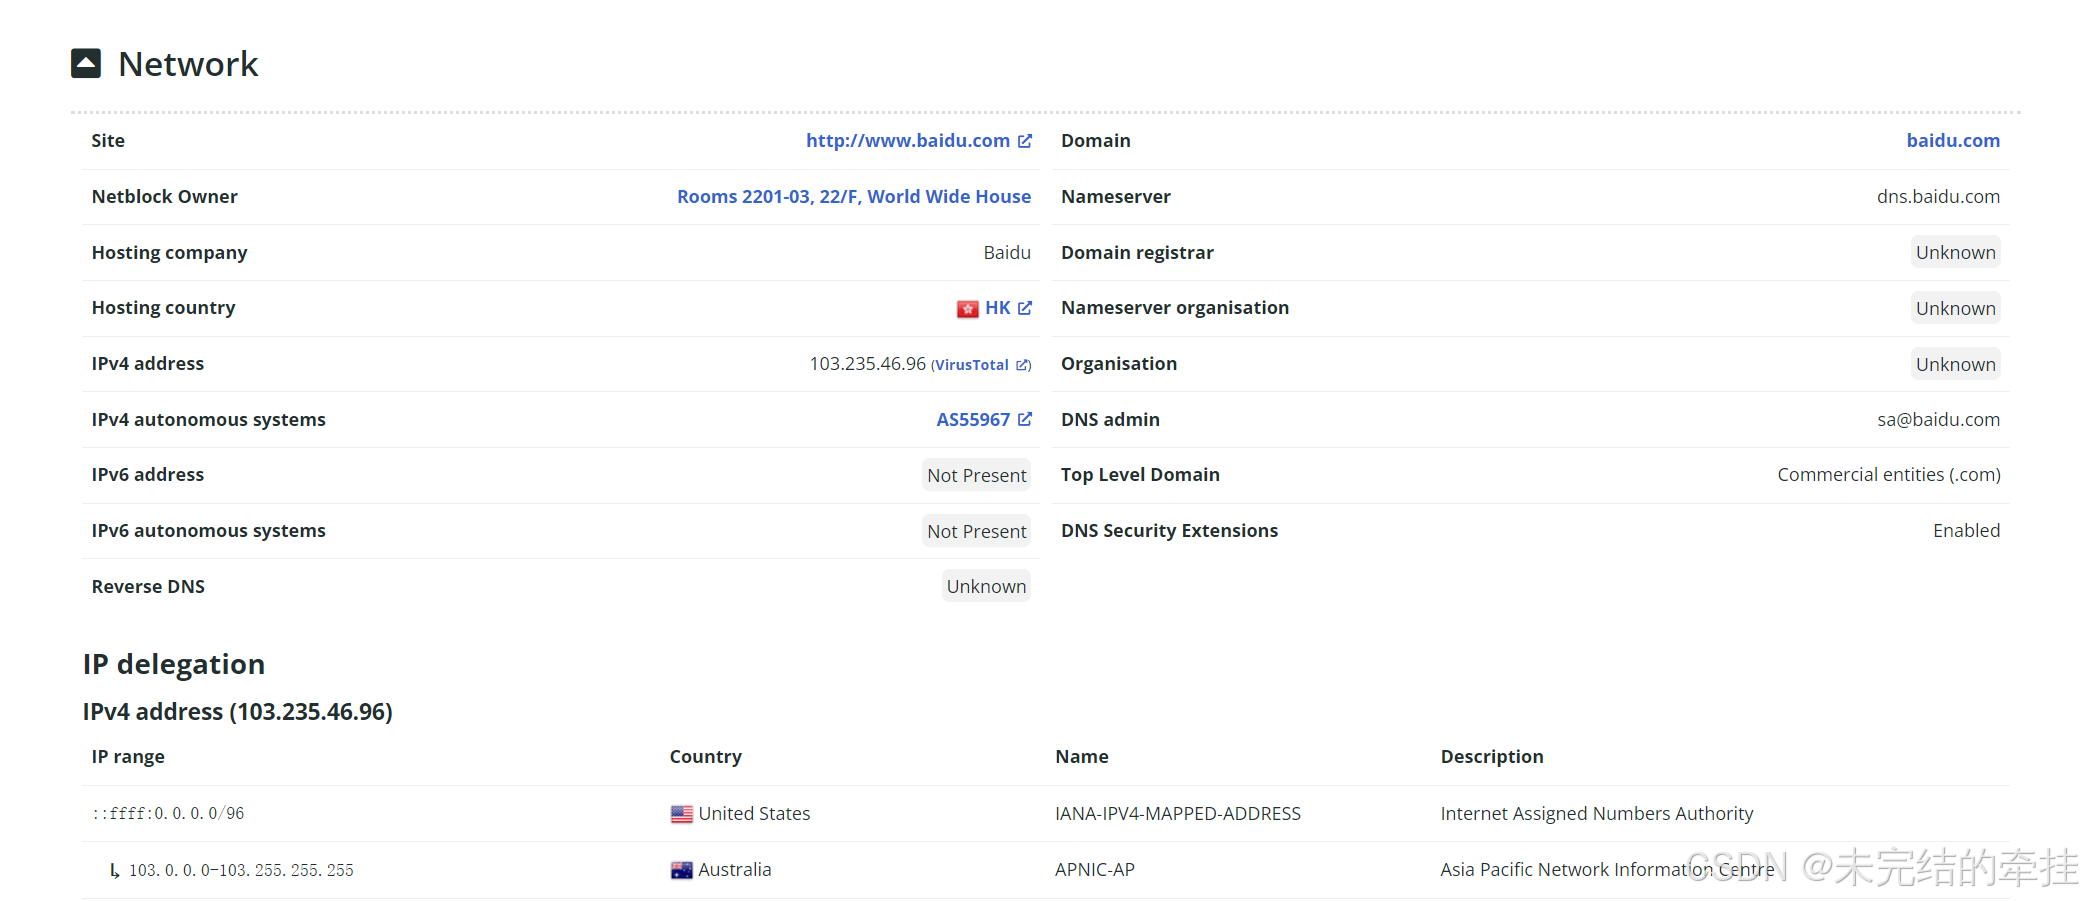Click external link icon next to HK

coord(1025,308)
